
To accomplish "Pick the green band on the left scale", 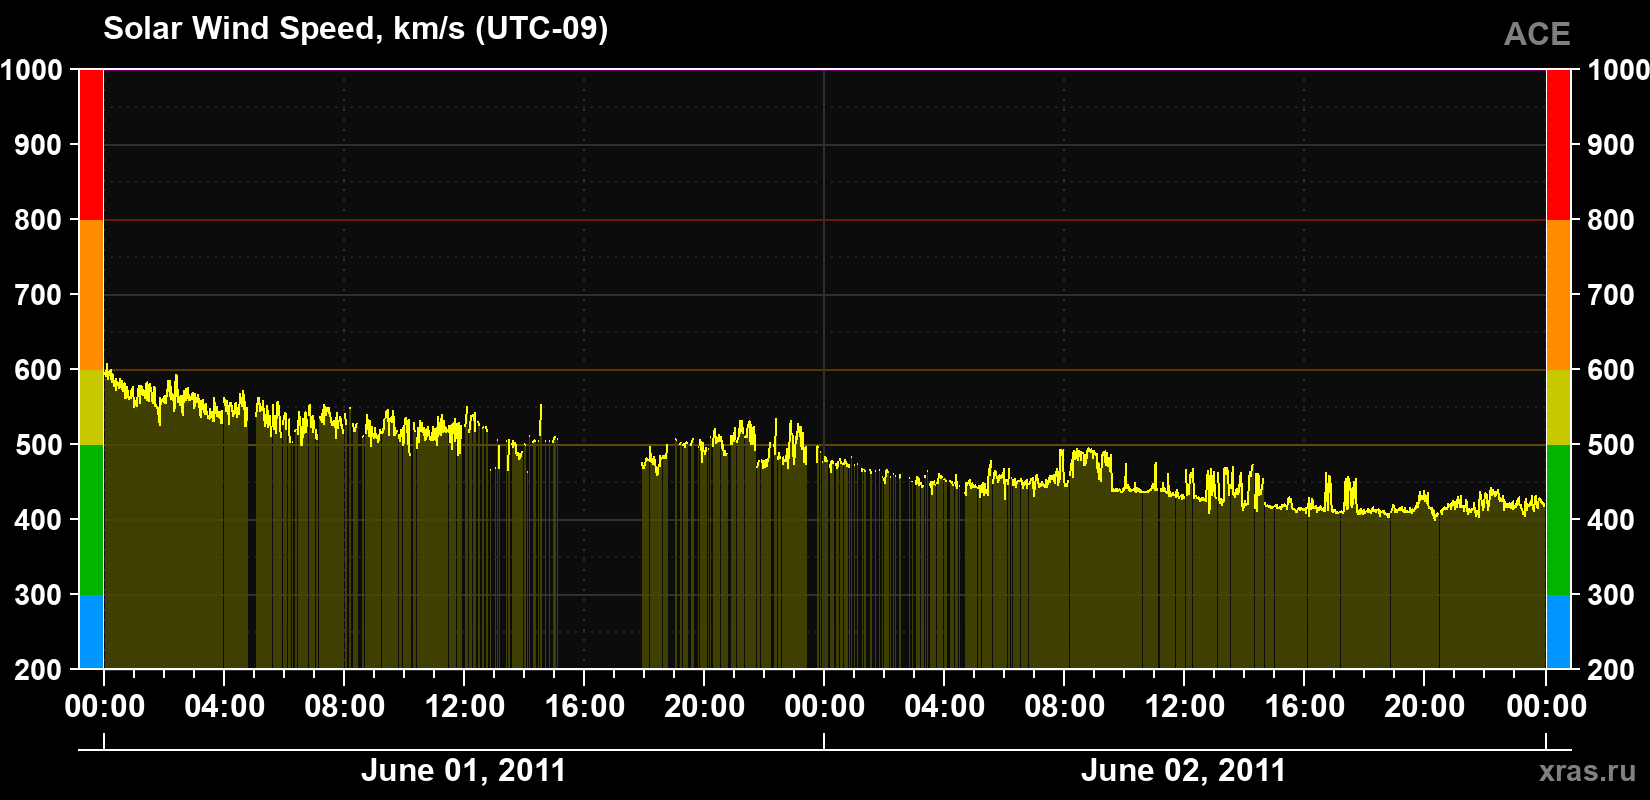I will [91, 520].
